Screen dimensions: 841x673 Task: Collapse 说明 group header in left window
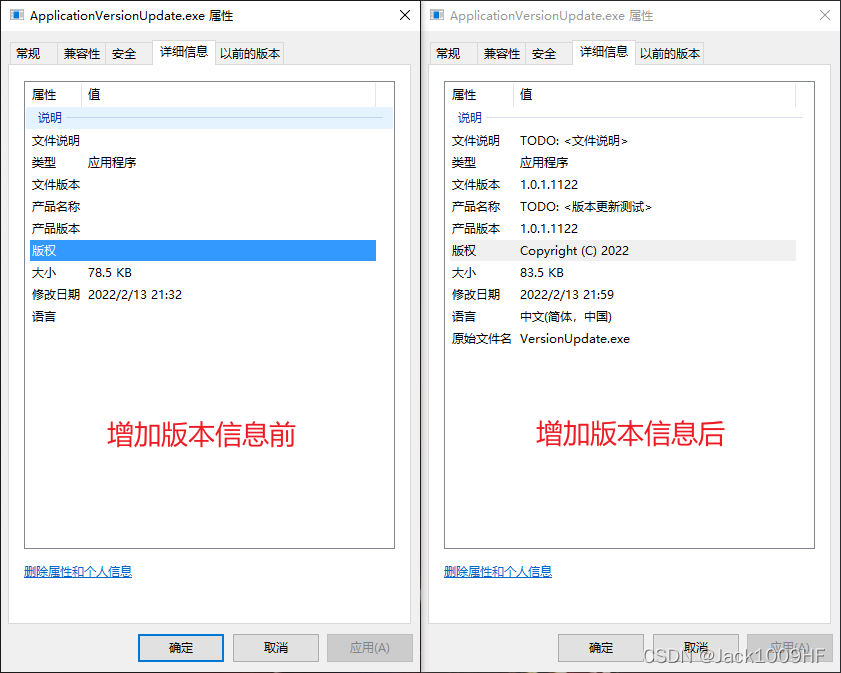tap(209, 117)
